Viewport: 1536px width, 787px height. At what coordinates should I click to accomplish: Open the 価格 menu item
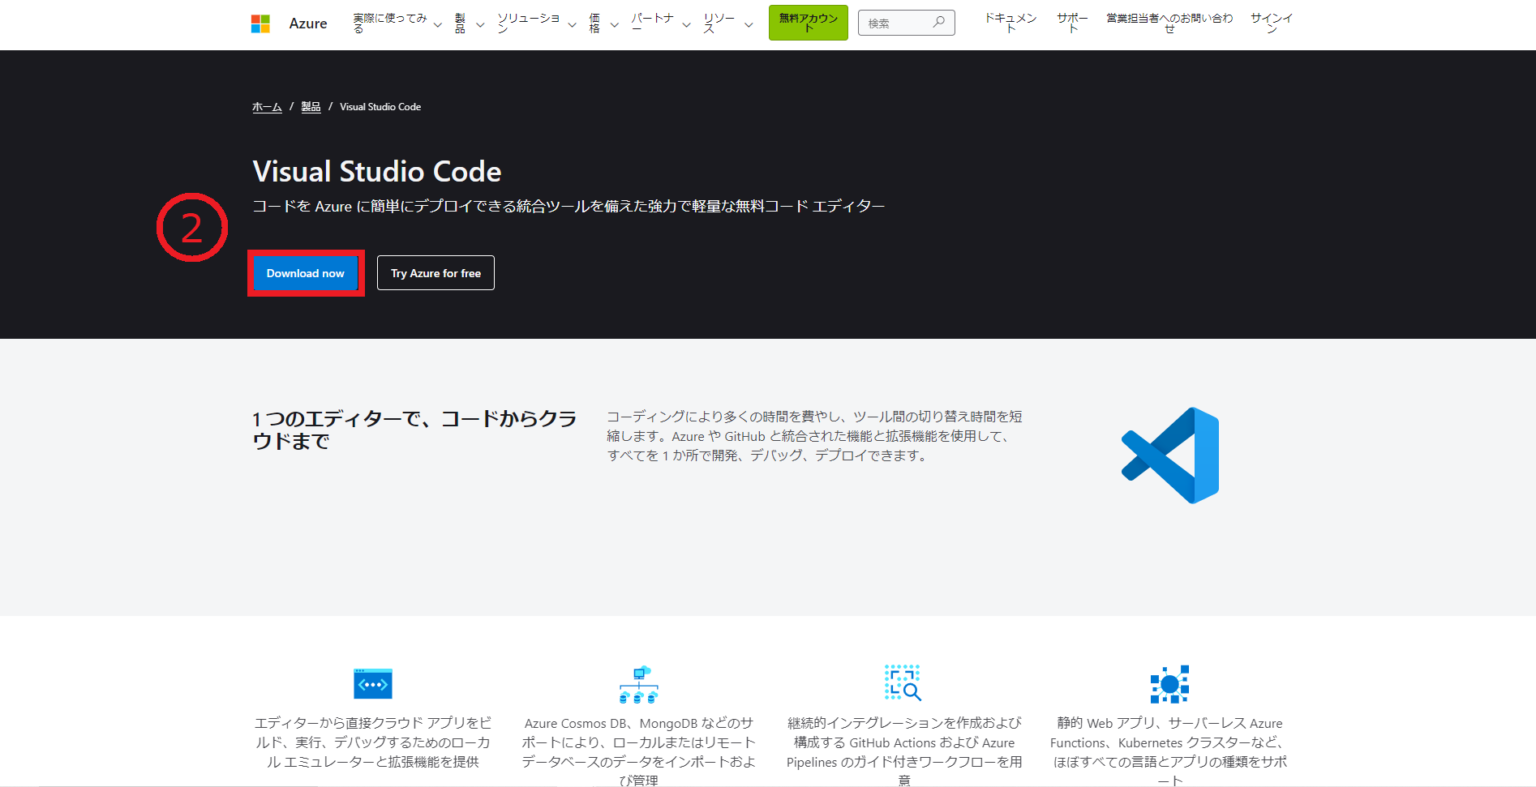(x=597, y=22)
